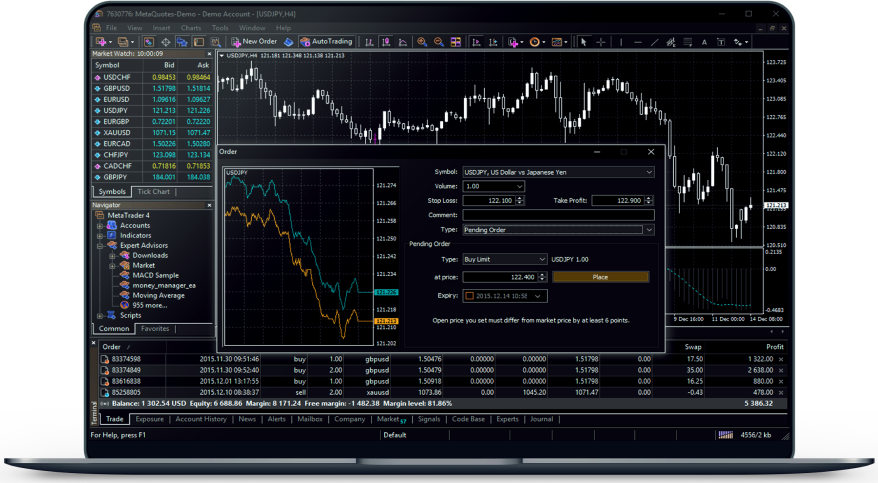Viewport: 878px width, 483px height.
Task: Select the Fibonacci Retracement tool
Action: click(688, 42)
